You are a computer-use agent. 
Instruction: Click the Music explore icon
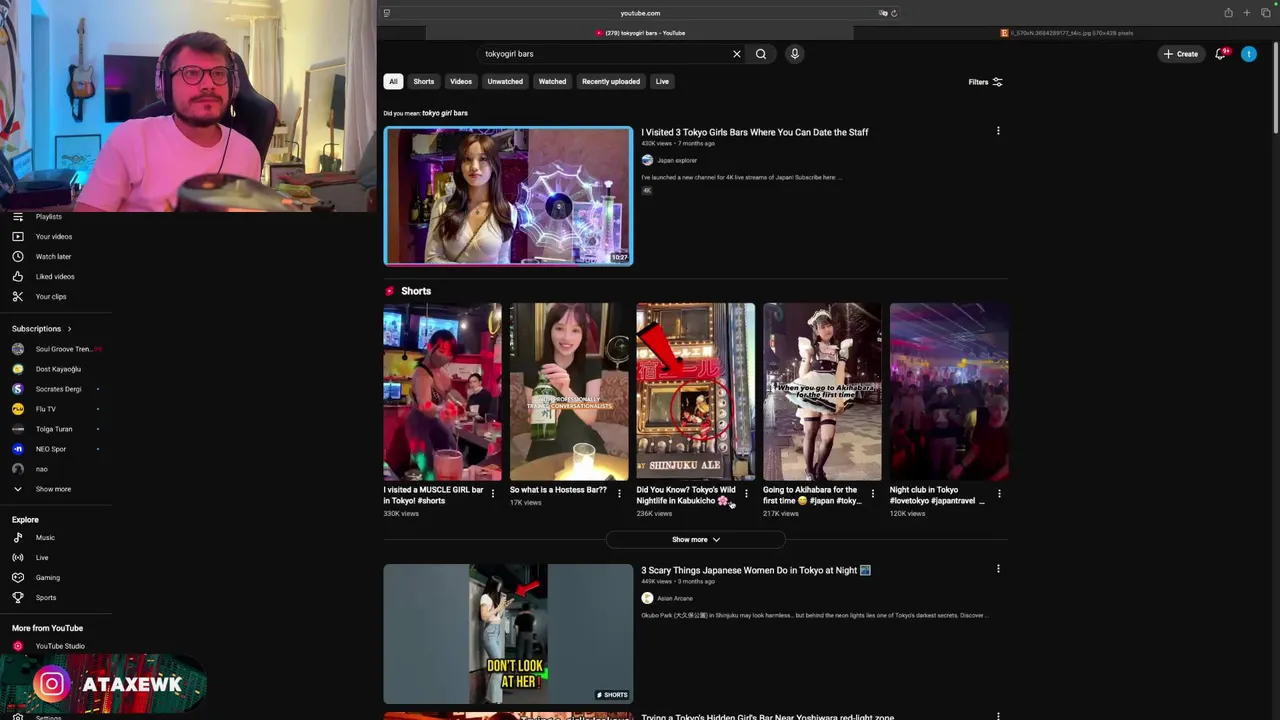[18, 538]
